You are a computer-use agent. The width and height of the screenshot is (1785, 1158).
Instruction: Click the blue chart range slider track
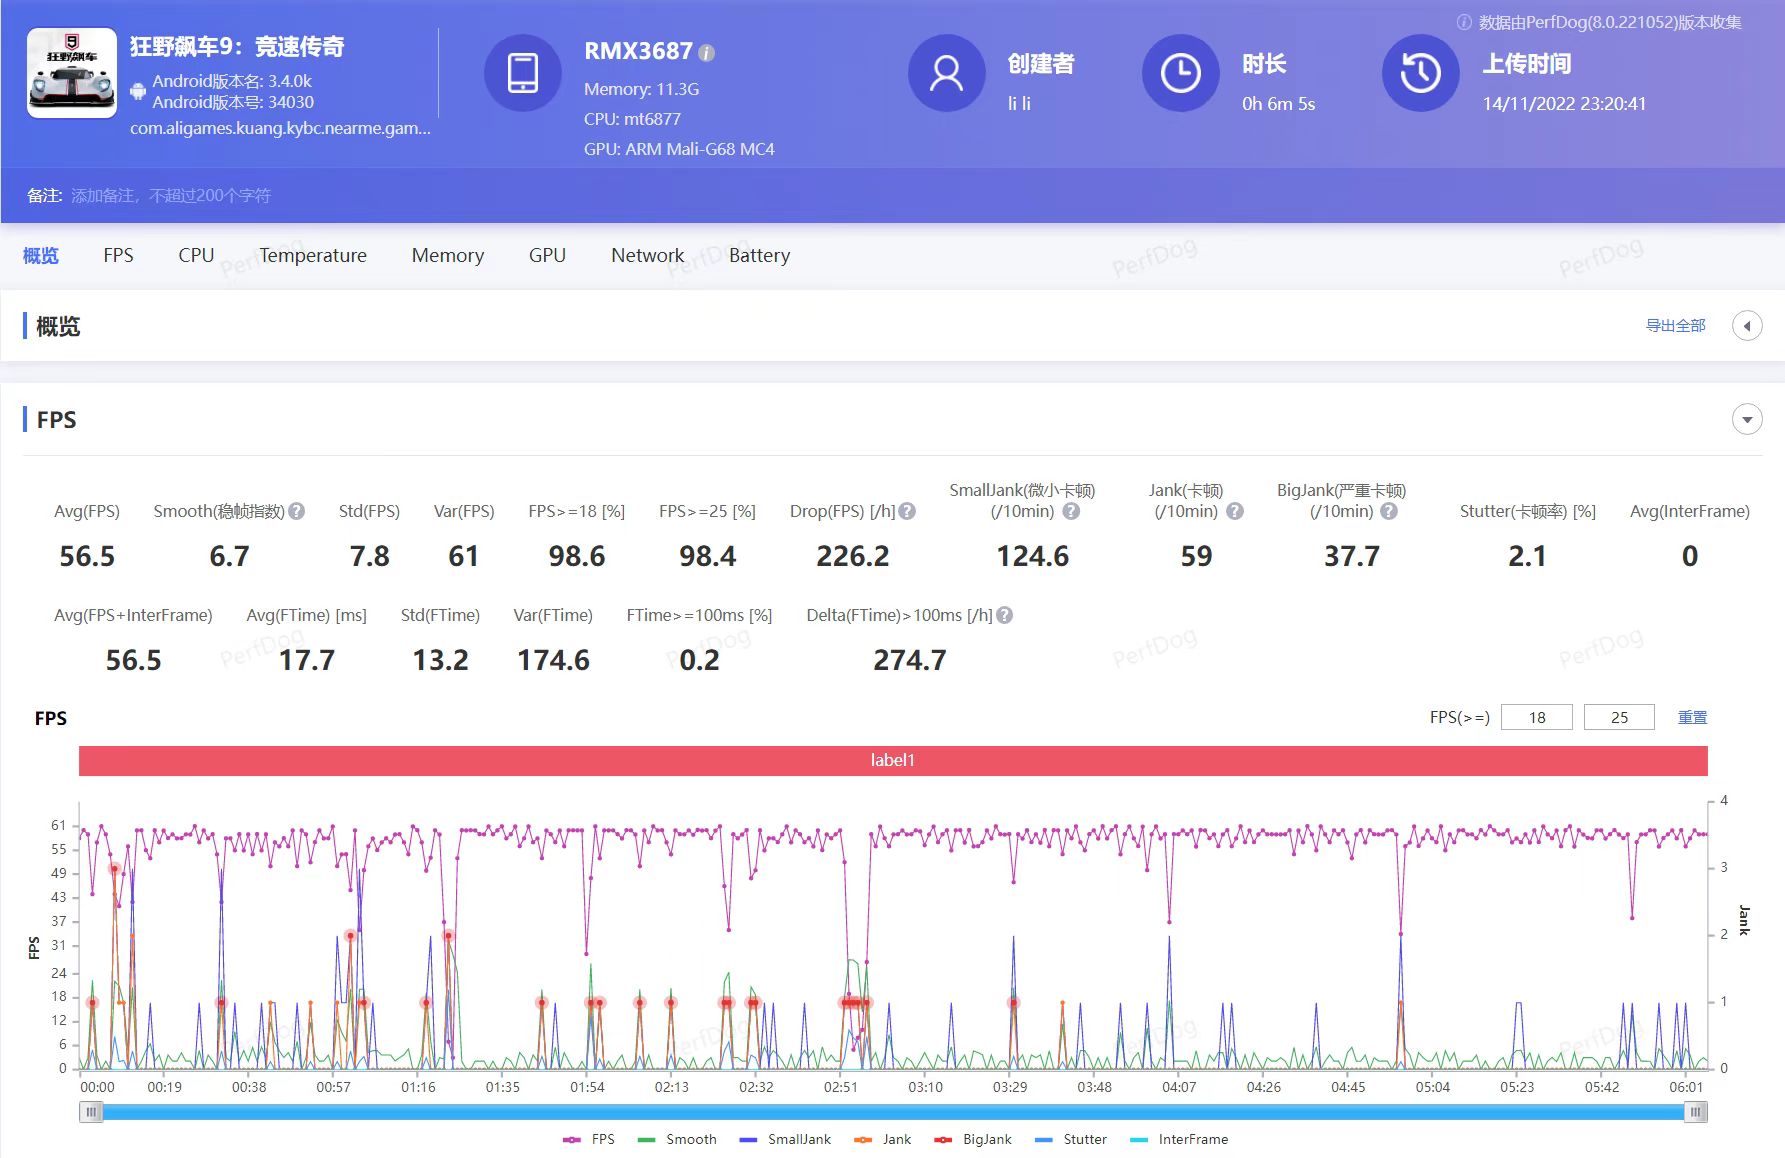(x=893, y=1111)
